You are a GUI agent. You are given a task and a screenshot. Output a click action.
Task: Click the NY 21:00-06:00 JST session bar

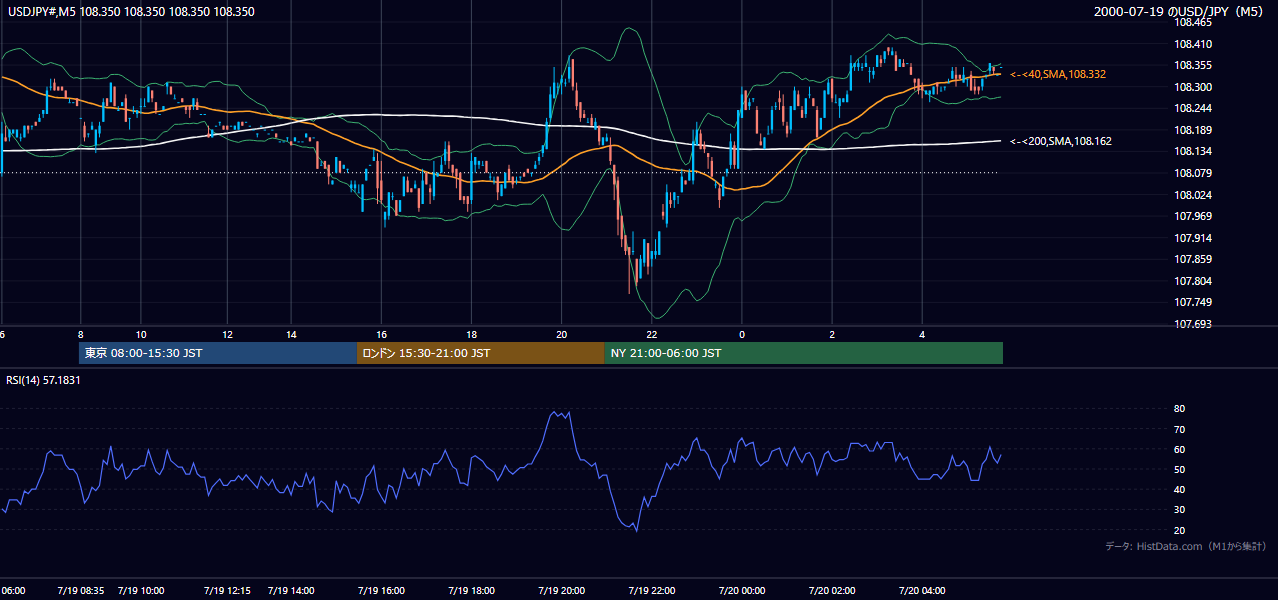tap(803, 353)
